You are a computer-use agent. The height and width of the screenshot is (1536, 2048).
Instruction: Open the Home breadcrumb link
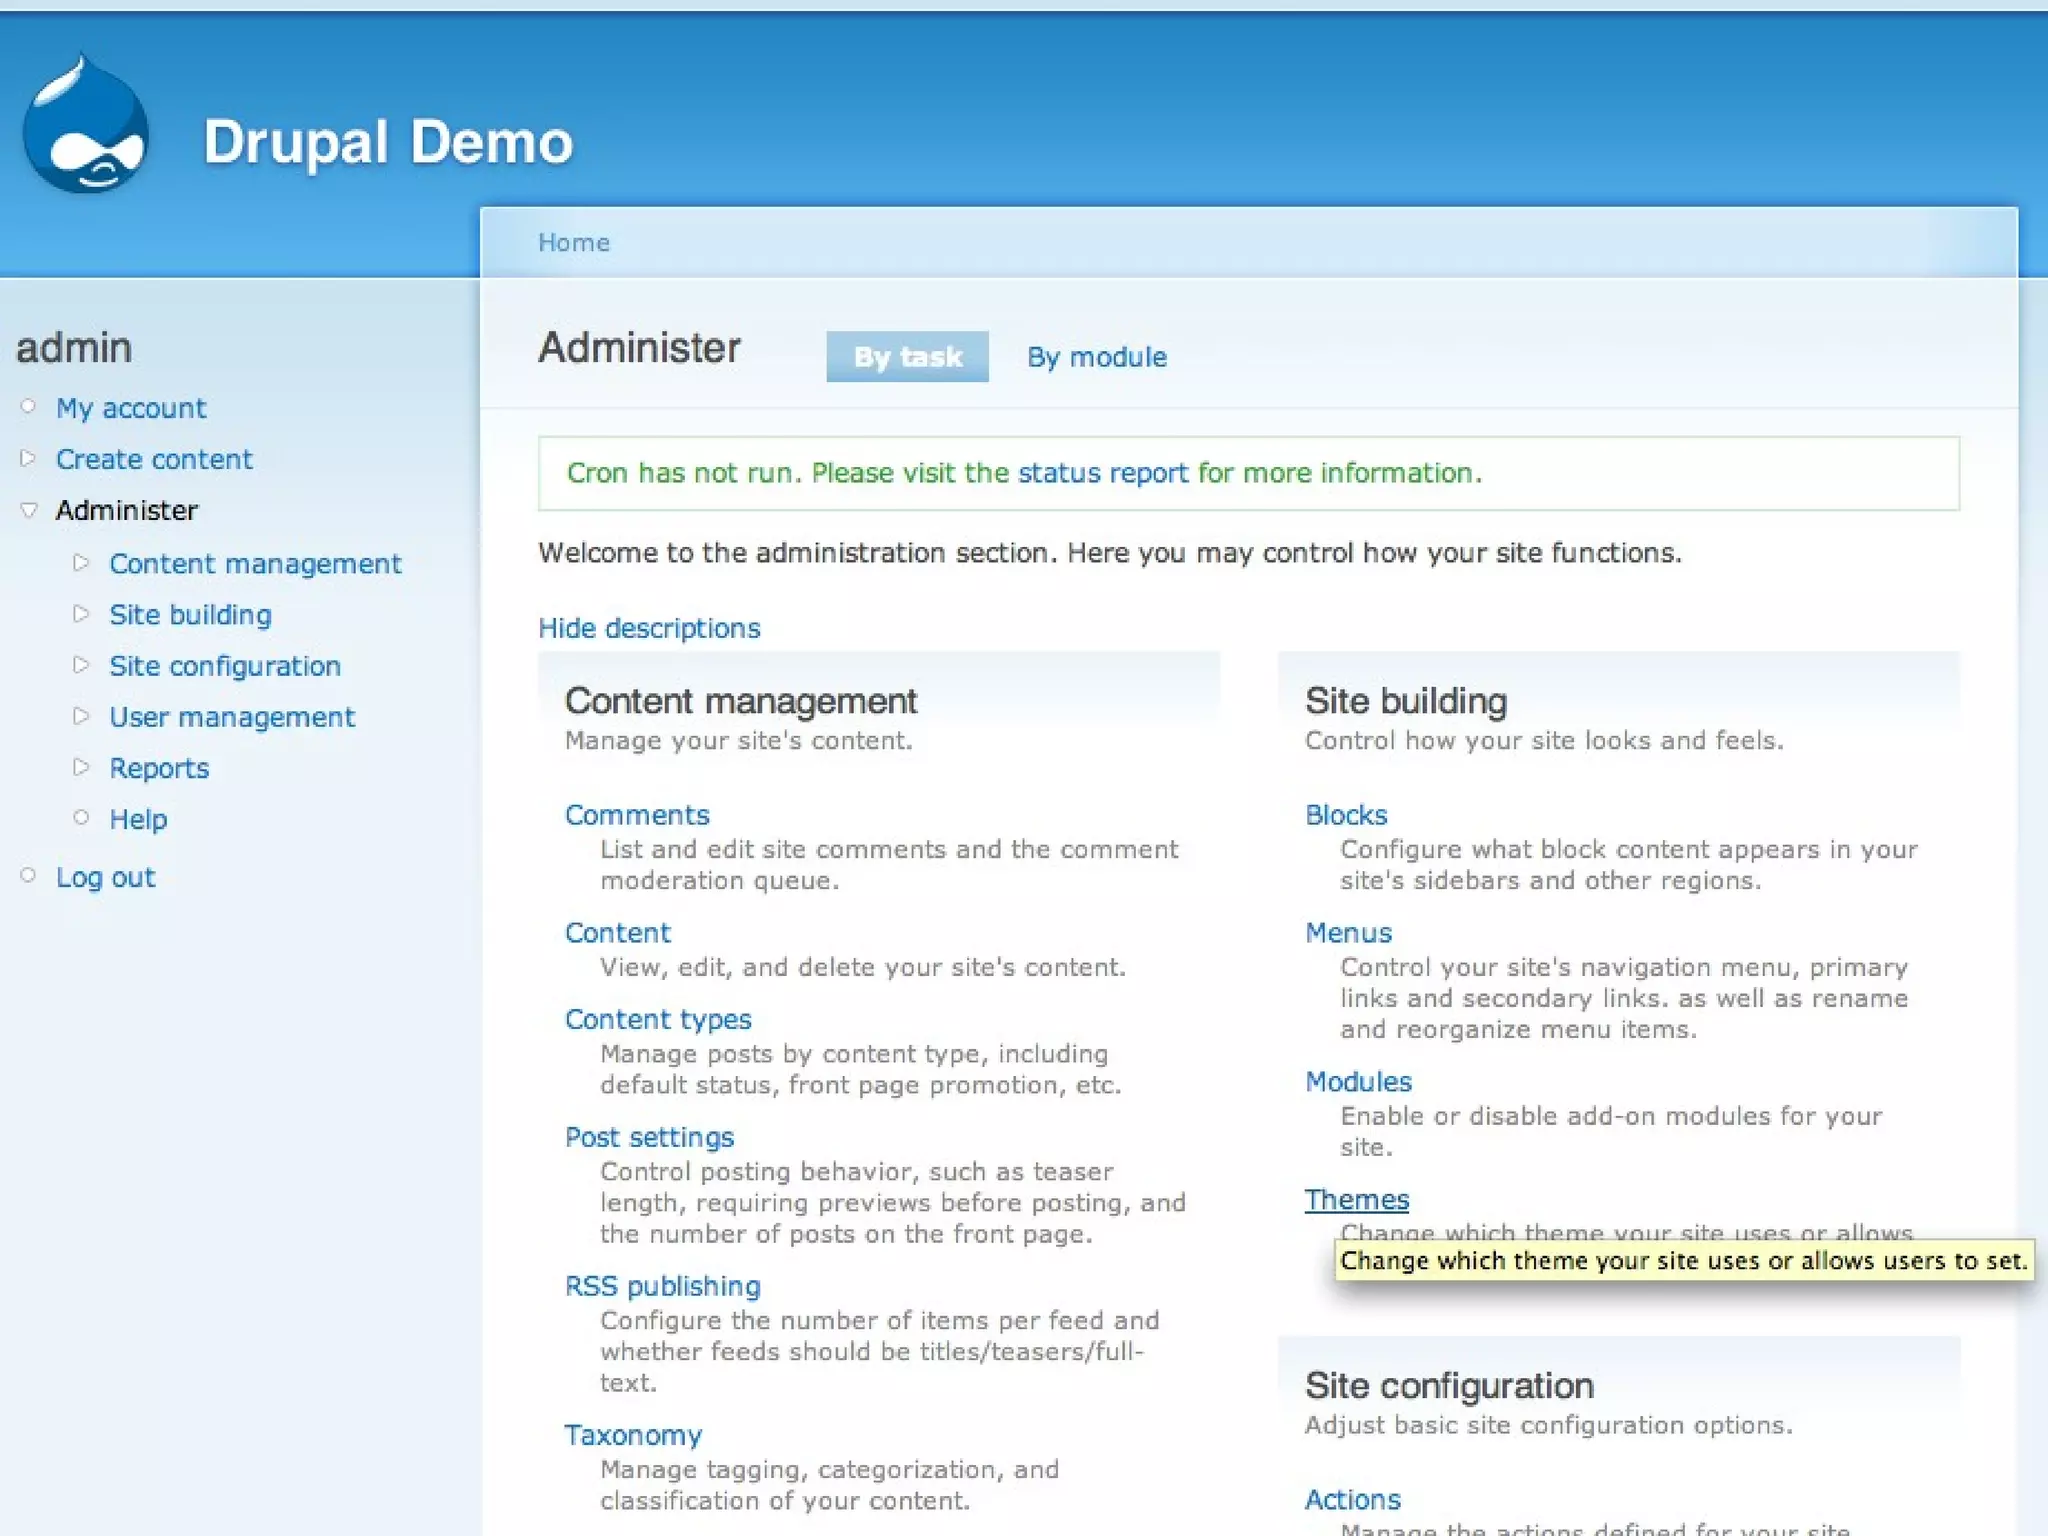pos(573,242)
